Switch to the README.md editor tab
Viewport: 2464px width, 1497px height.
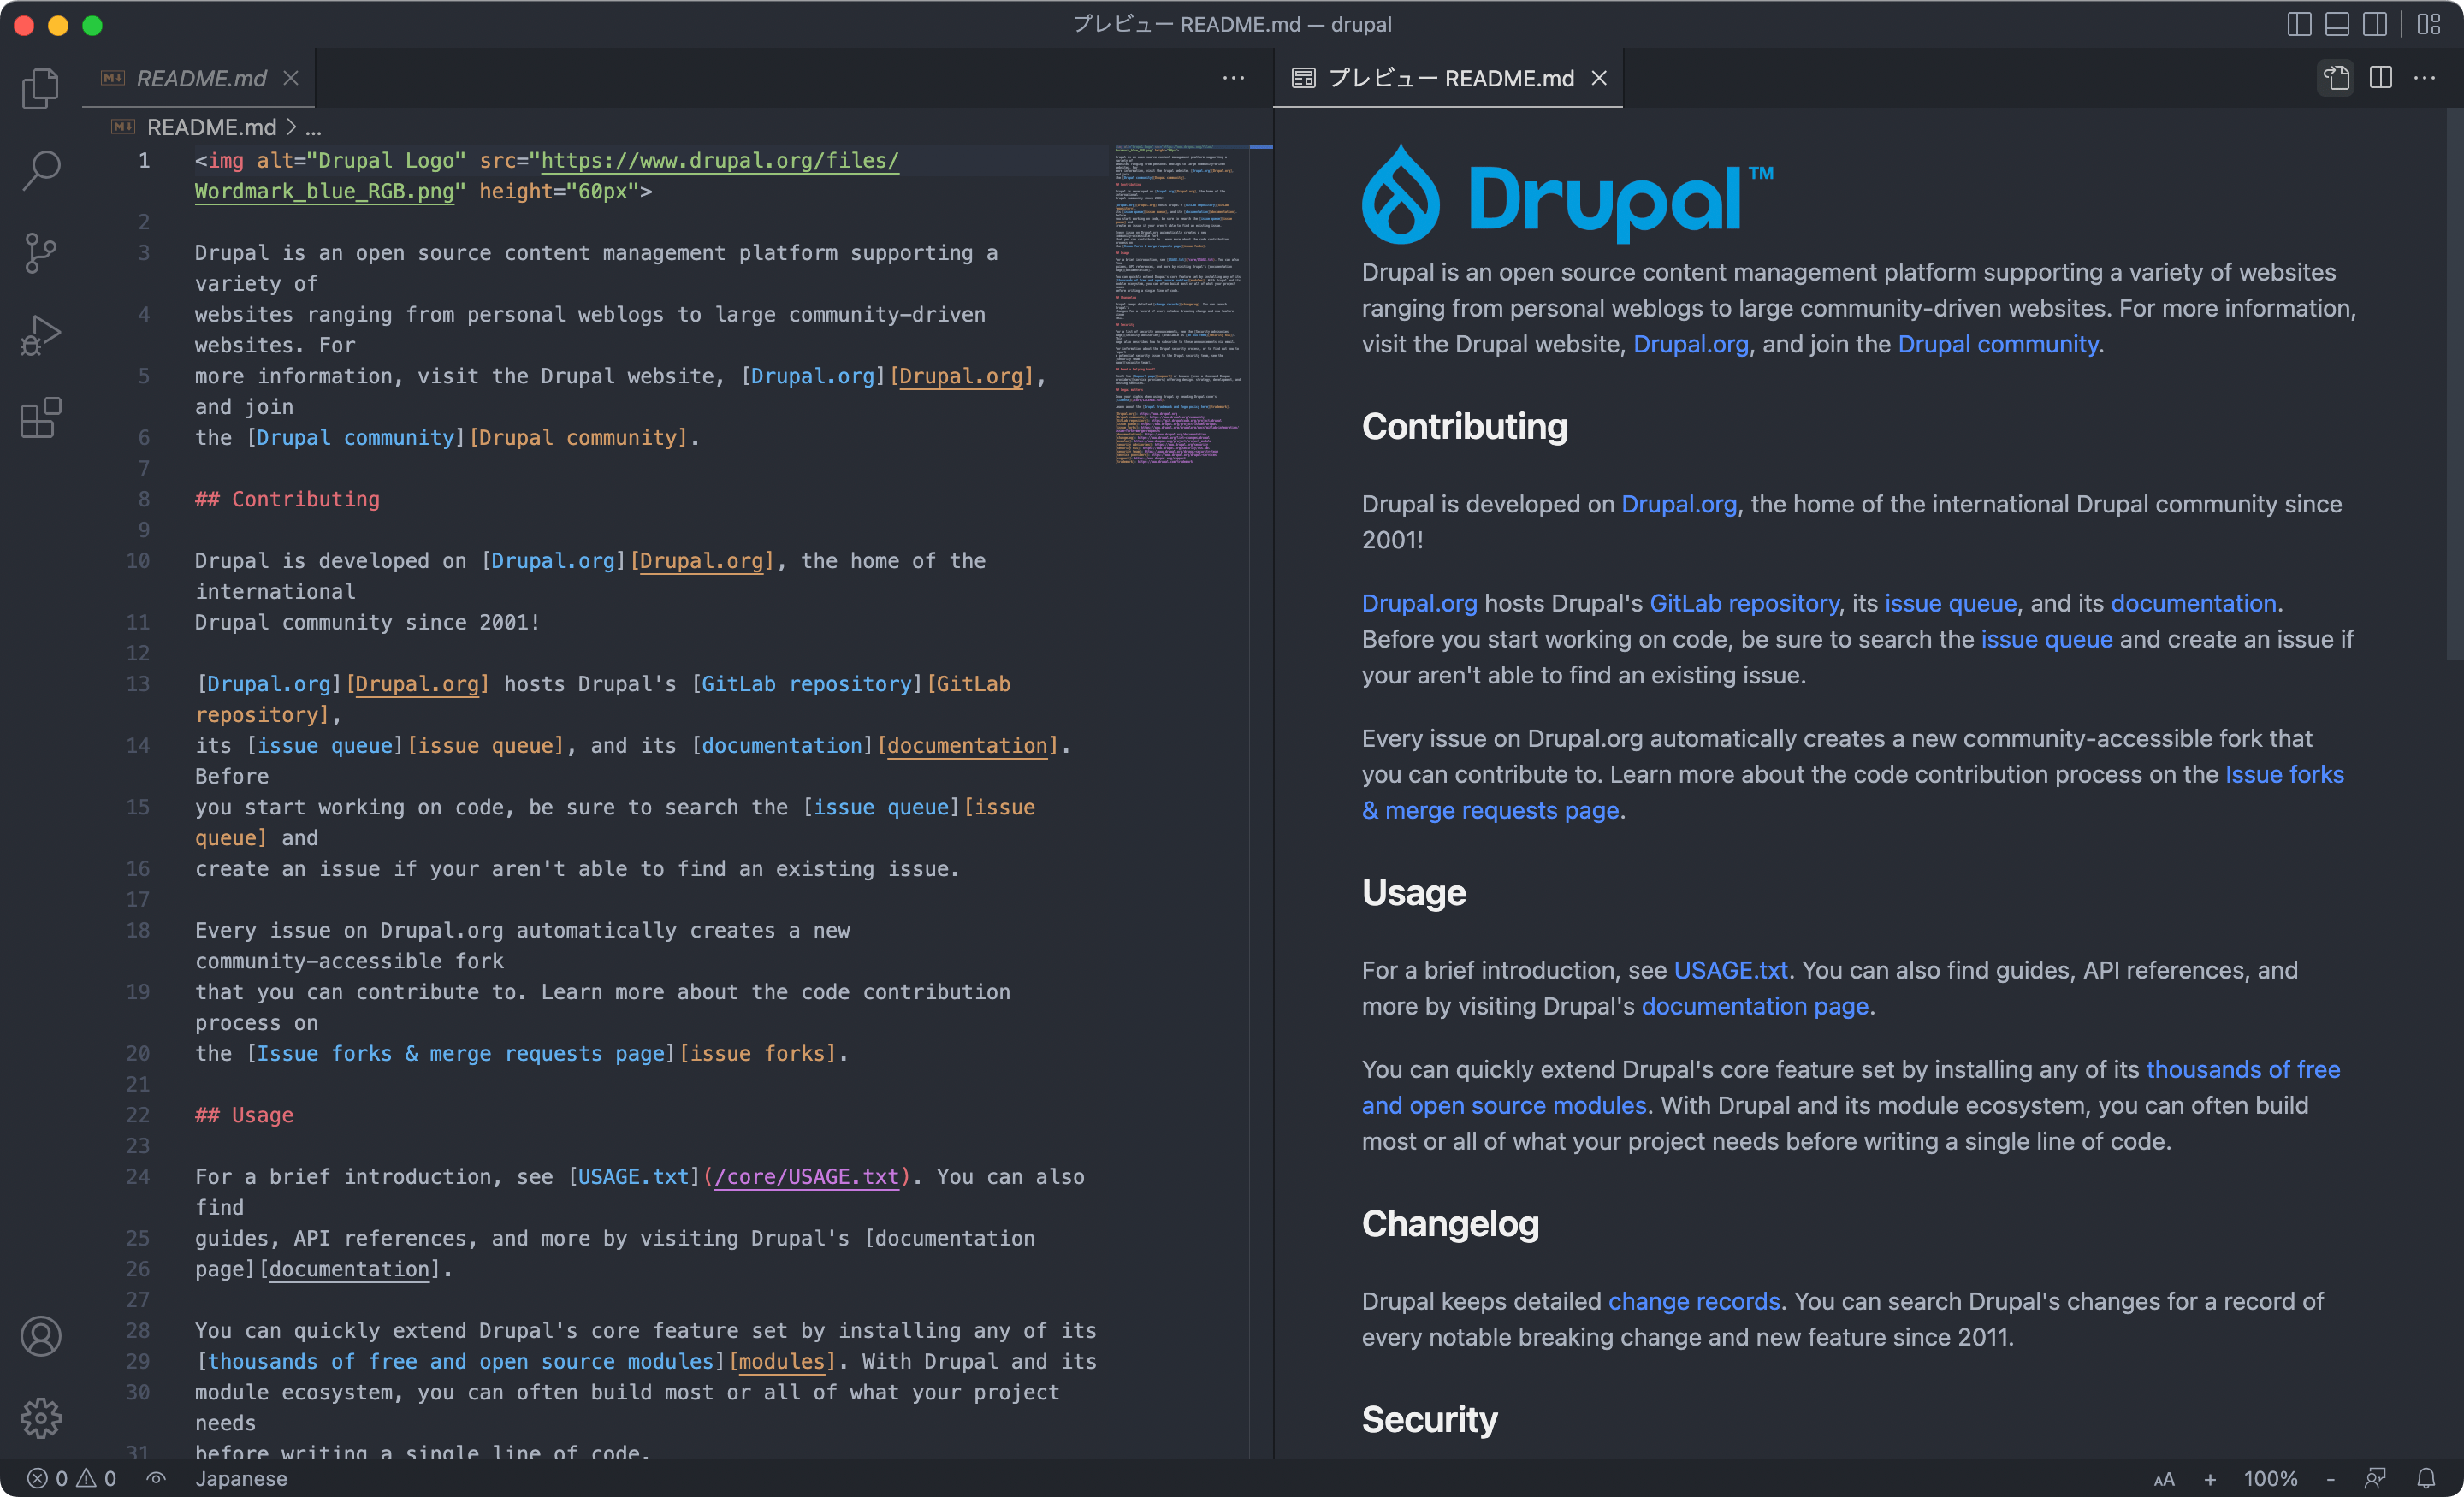click(200, 78)
